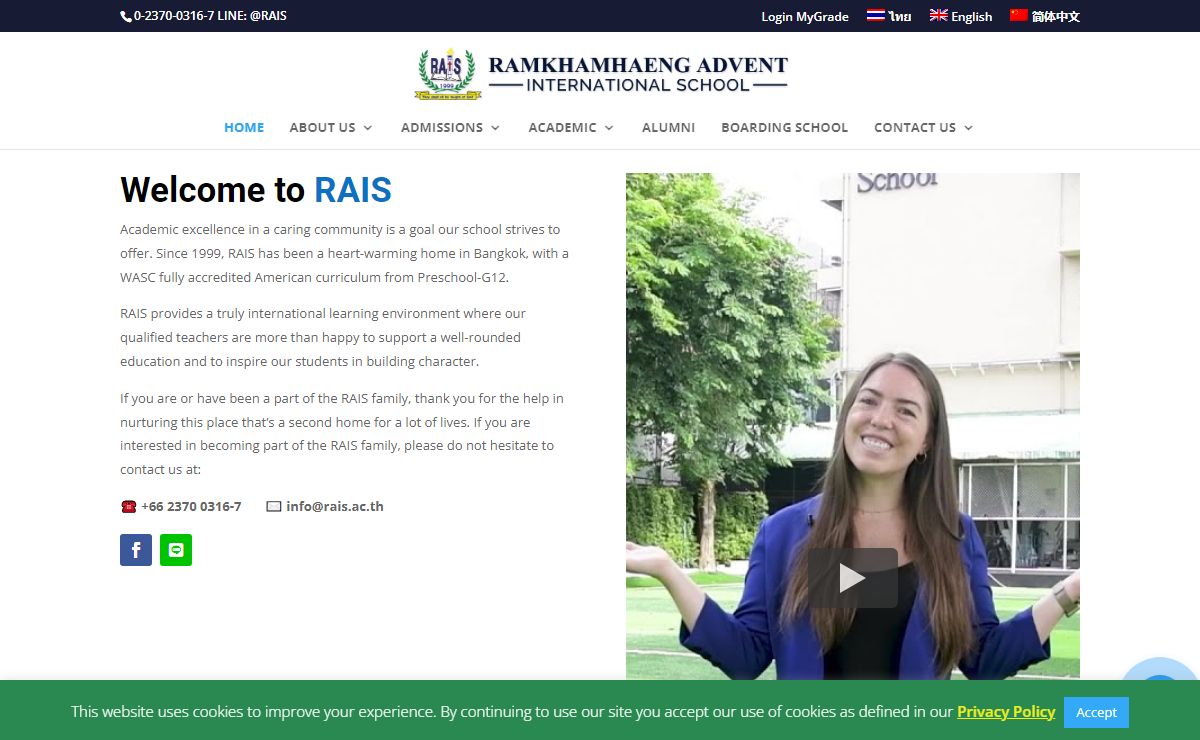Open the Academic menu

coord(562,127)
